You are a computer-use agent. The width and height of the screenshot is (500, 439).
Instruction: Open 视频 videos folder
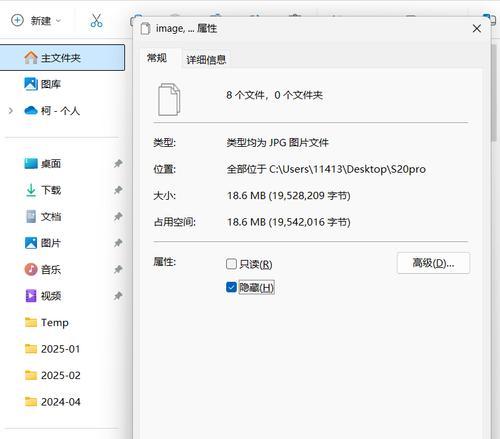coord(43,296)
